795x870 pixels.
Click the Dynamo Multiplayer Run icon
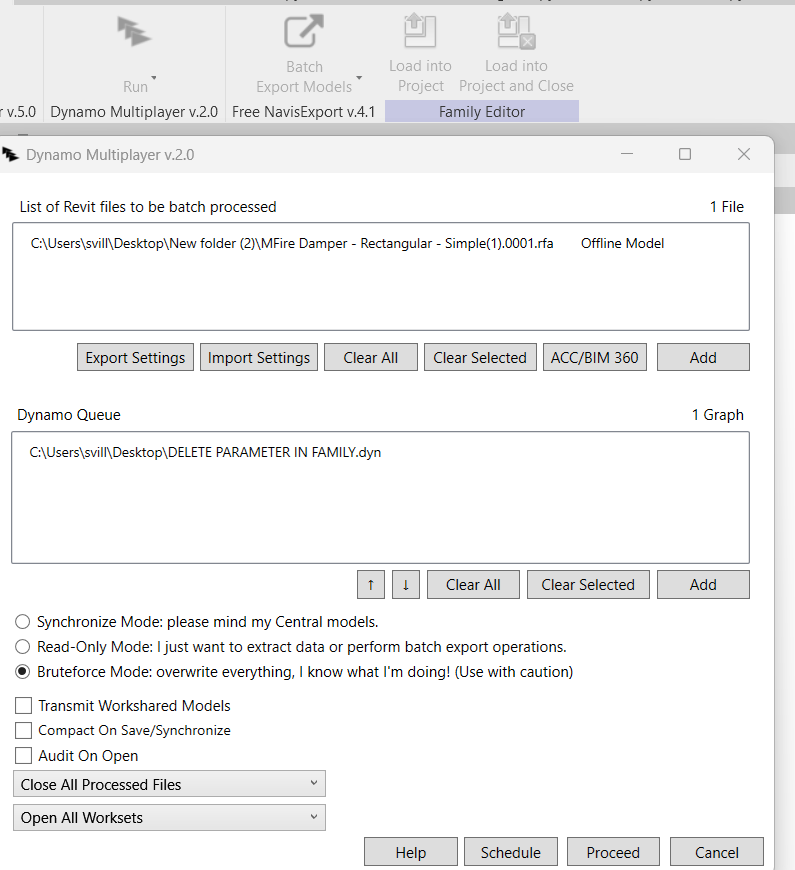point(134,32)
